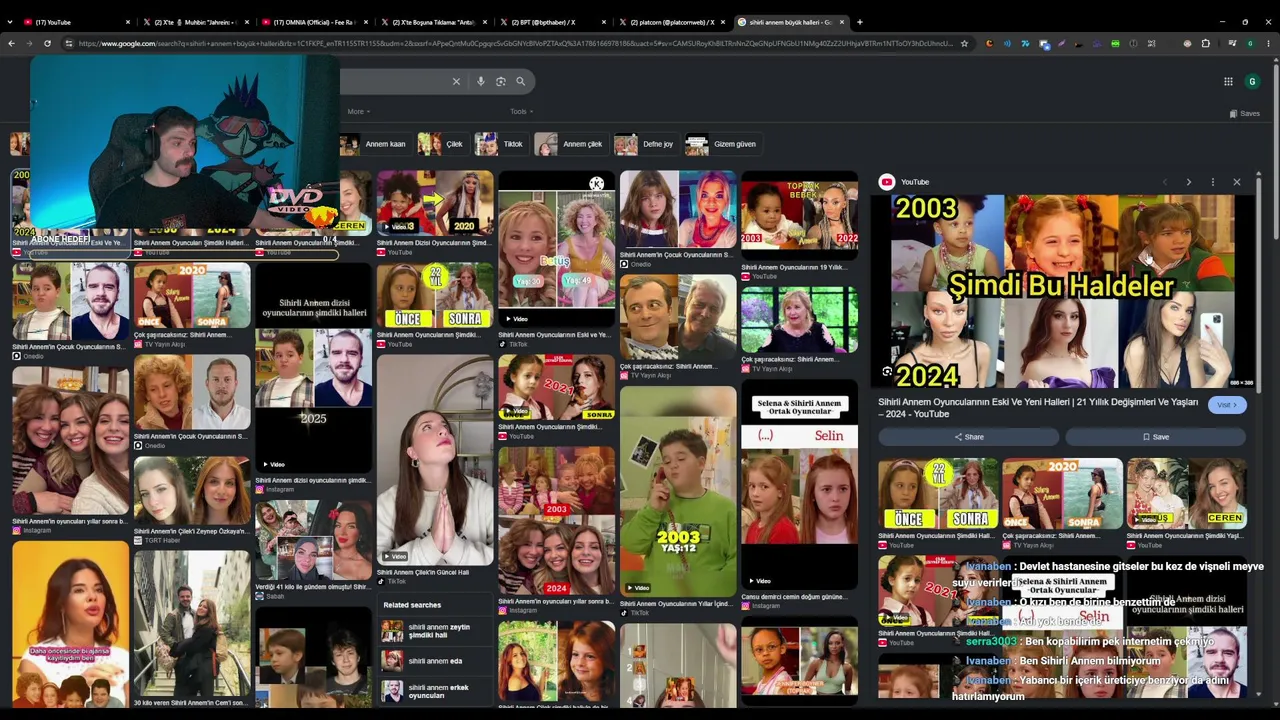This screenshot has width=1280, height=720.
Task: Expand the Tools dropdown
Action: click(x=521, y=112)
